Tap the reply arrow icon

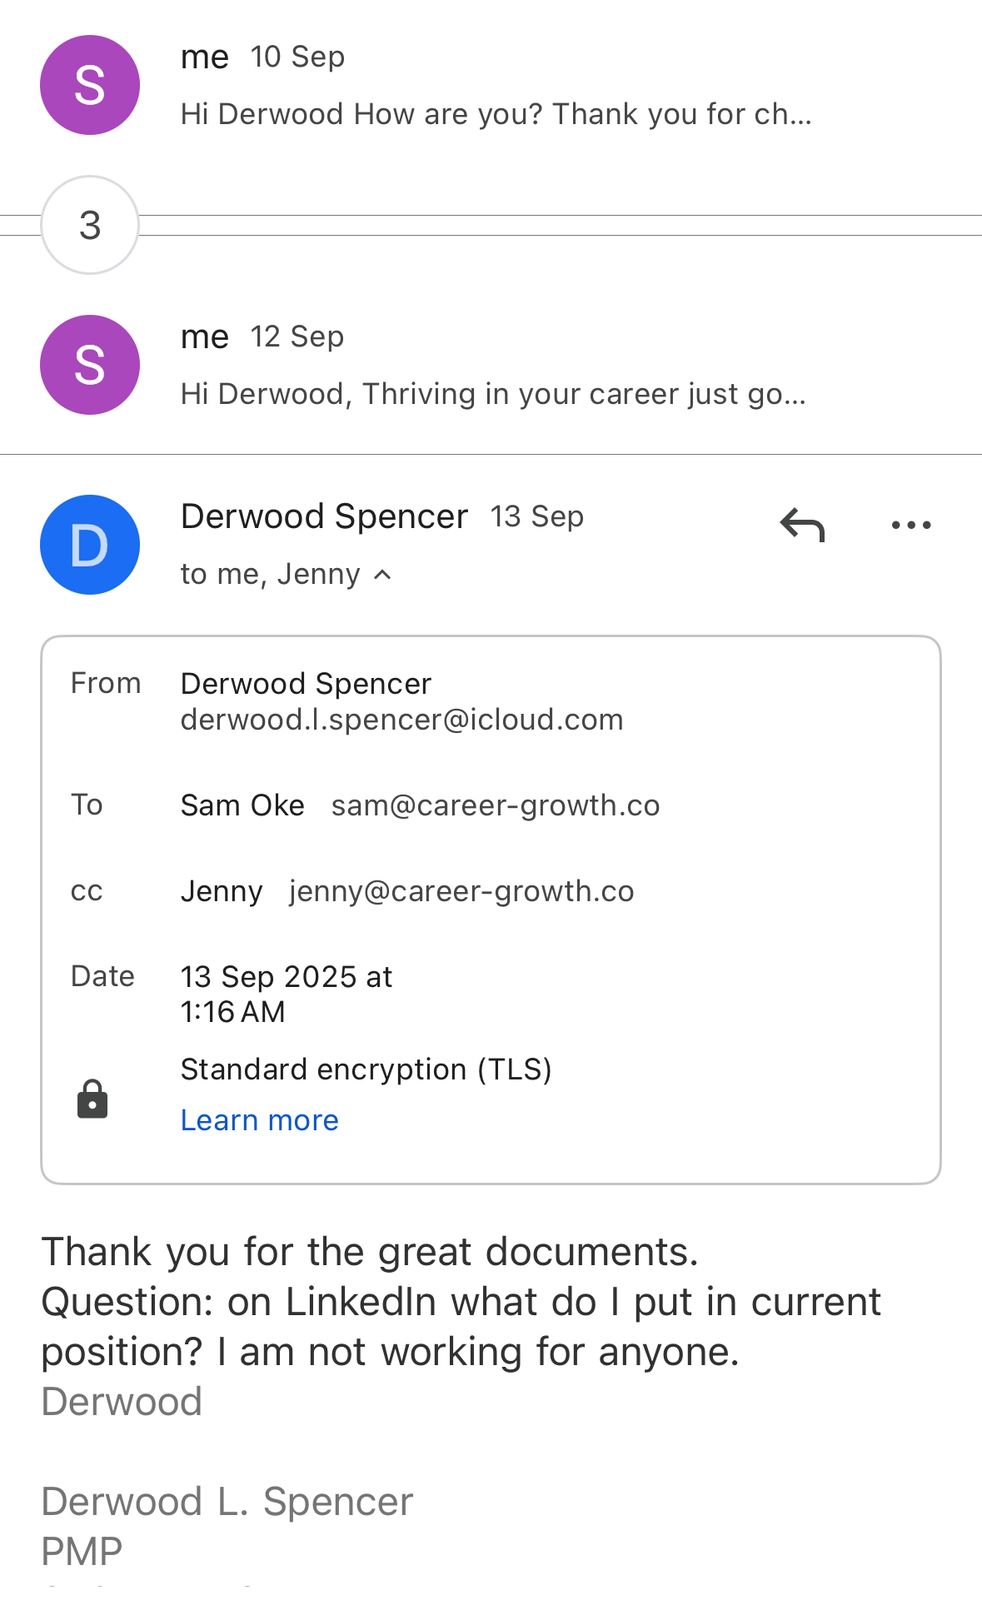(x=802, y=524)
